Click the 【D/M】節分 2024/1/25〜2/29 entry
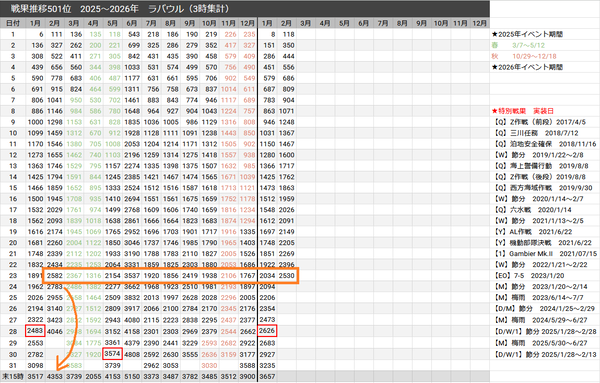This screenshot has width=600, height=383. pyautogui.click(x=544, y=308)
